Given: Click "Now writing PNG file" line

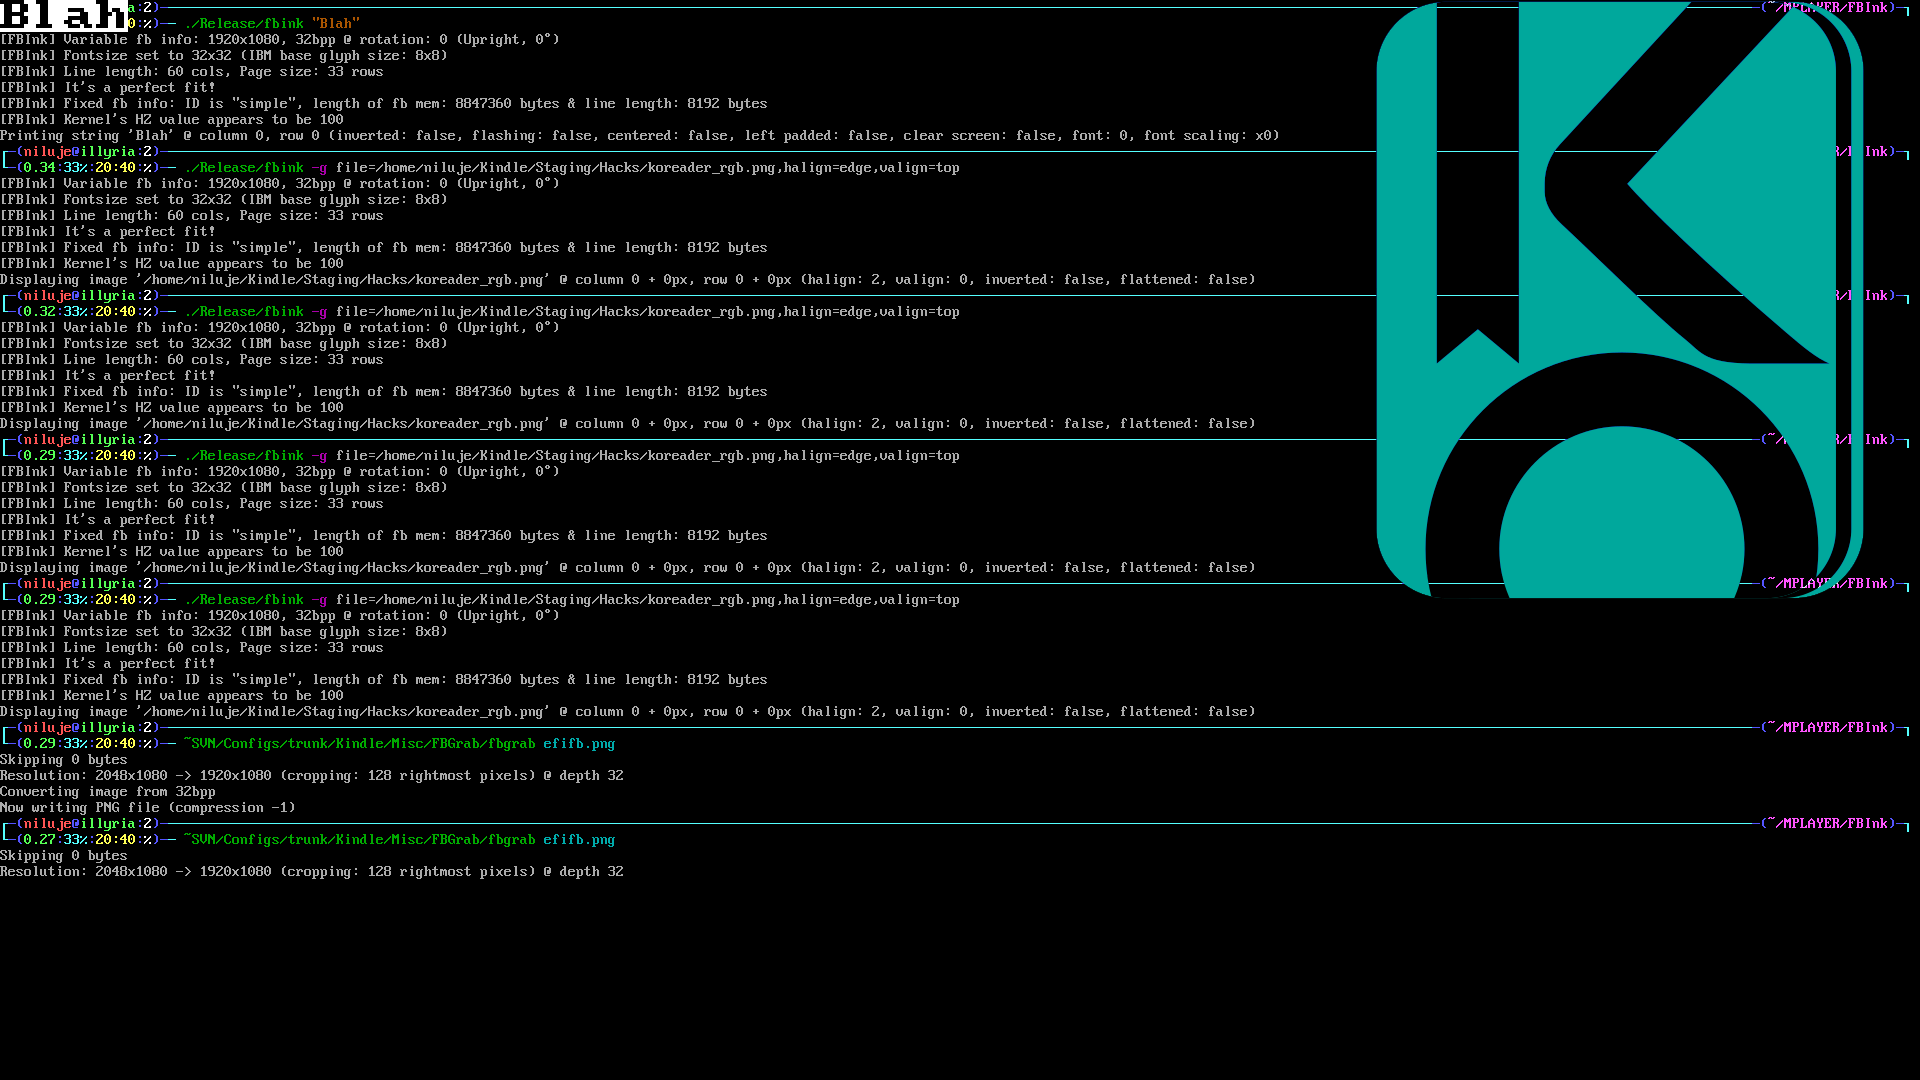Looking at the screenshot, I should [147, 808].
